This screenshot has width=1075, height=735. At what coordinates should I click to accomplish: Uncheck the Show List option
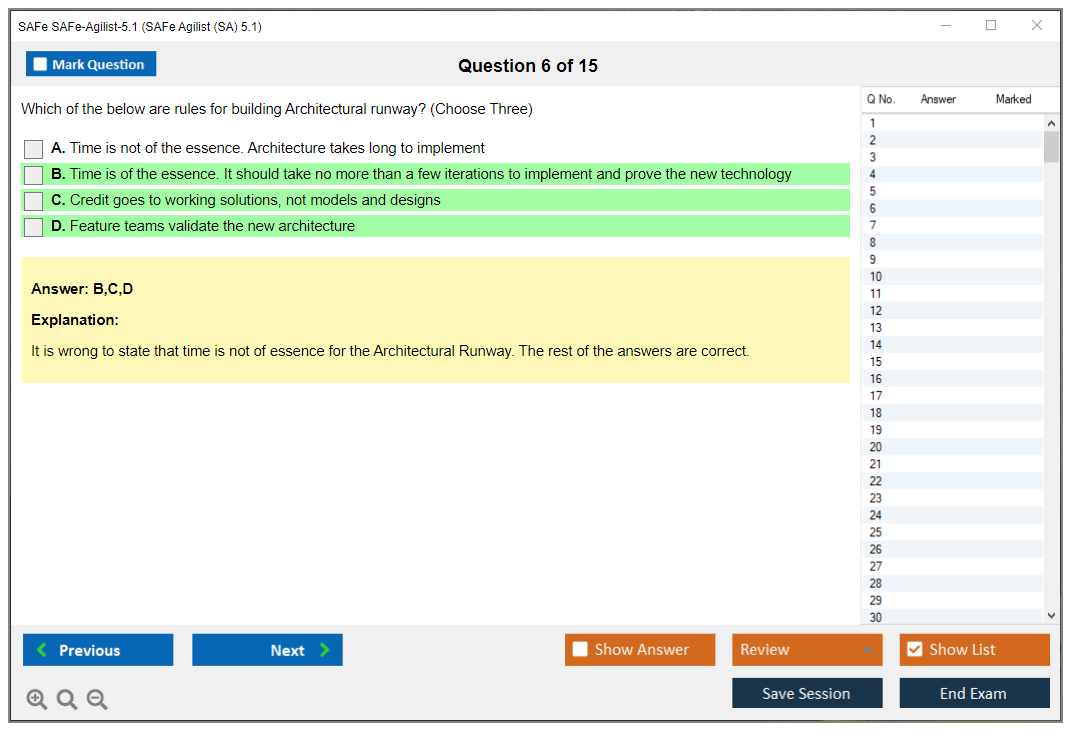[914, 650]
